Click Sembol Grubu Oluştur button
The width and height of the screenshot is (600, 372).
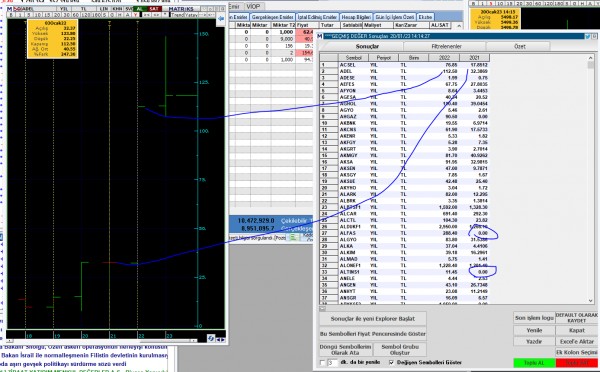point(400,349)
